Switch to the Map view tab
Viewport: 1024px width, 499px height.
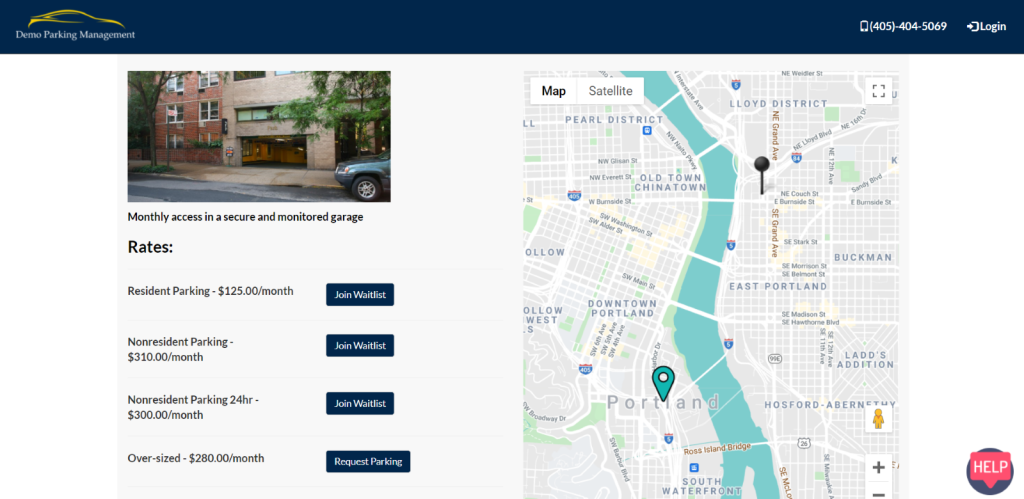pos(553,91)
